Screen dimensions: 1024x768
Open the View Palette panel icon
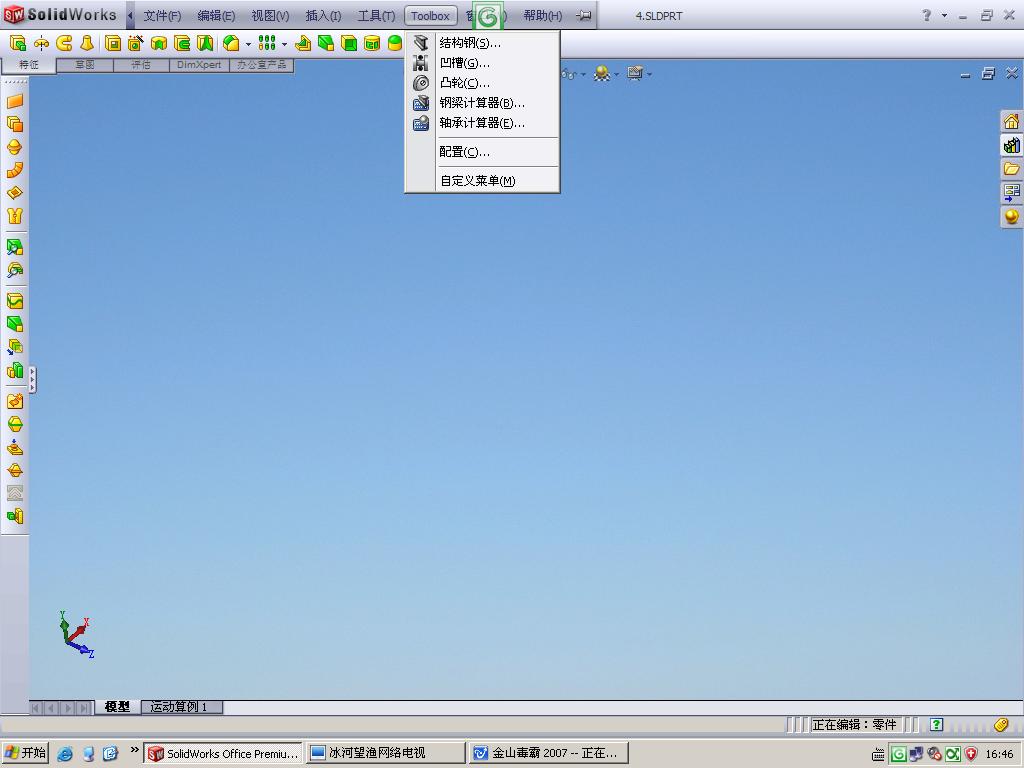click(x=1012, y=192)
